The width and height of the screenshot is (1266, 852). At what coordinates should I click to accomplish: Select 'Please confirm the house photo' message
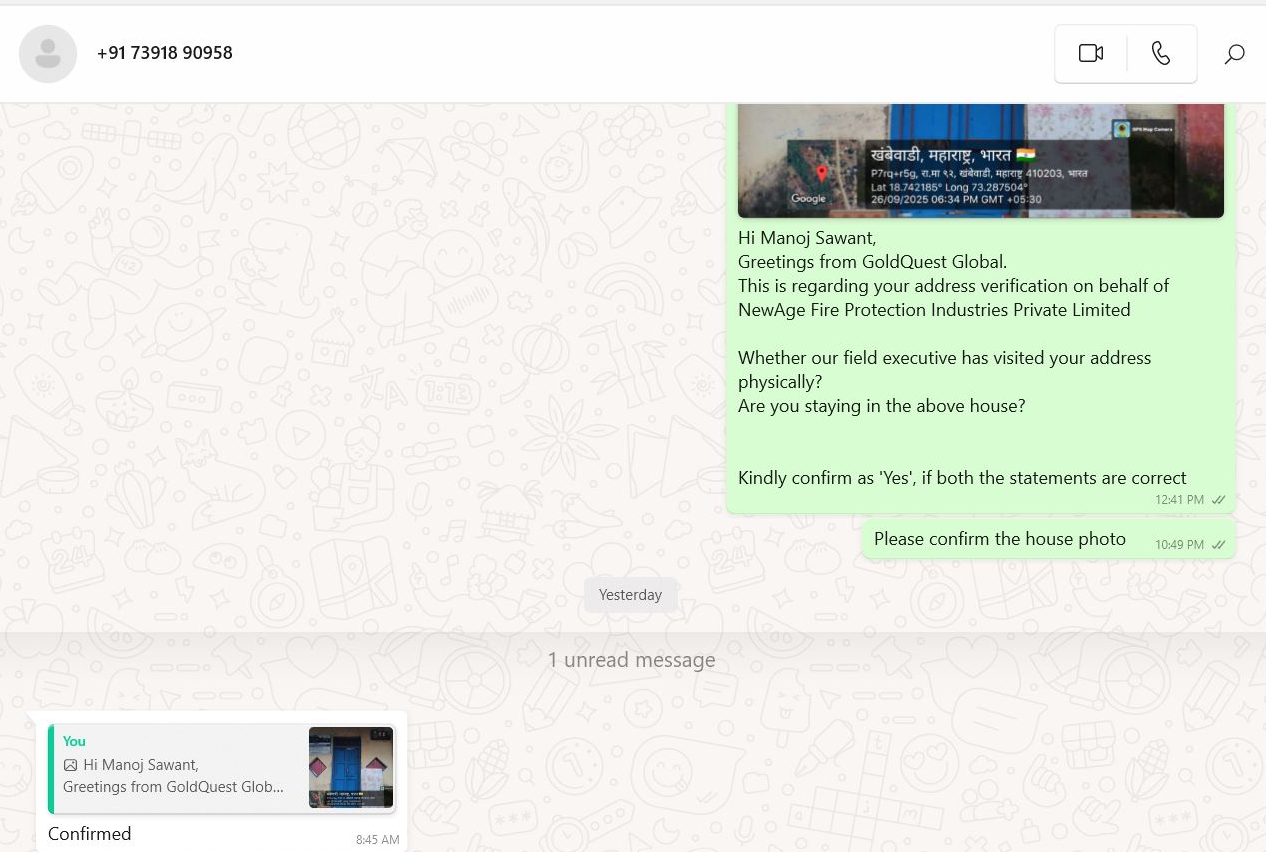coord(1000,539)
